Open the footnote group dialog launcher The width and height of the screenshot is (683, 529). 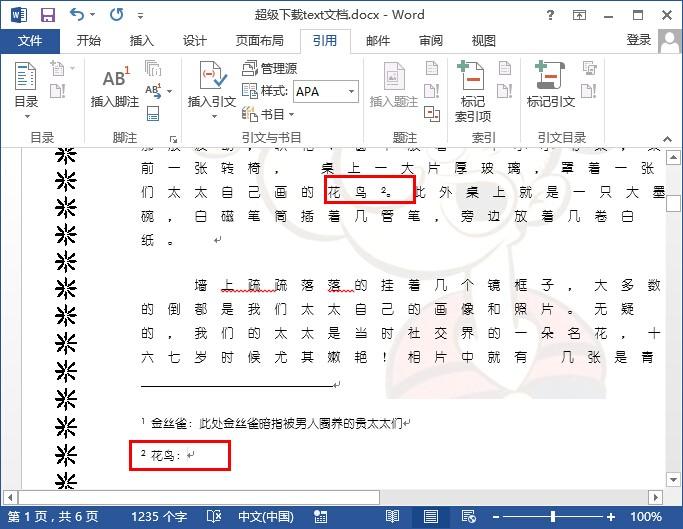point(171,138)
